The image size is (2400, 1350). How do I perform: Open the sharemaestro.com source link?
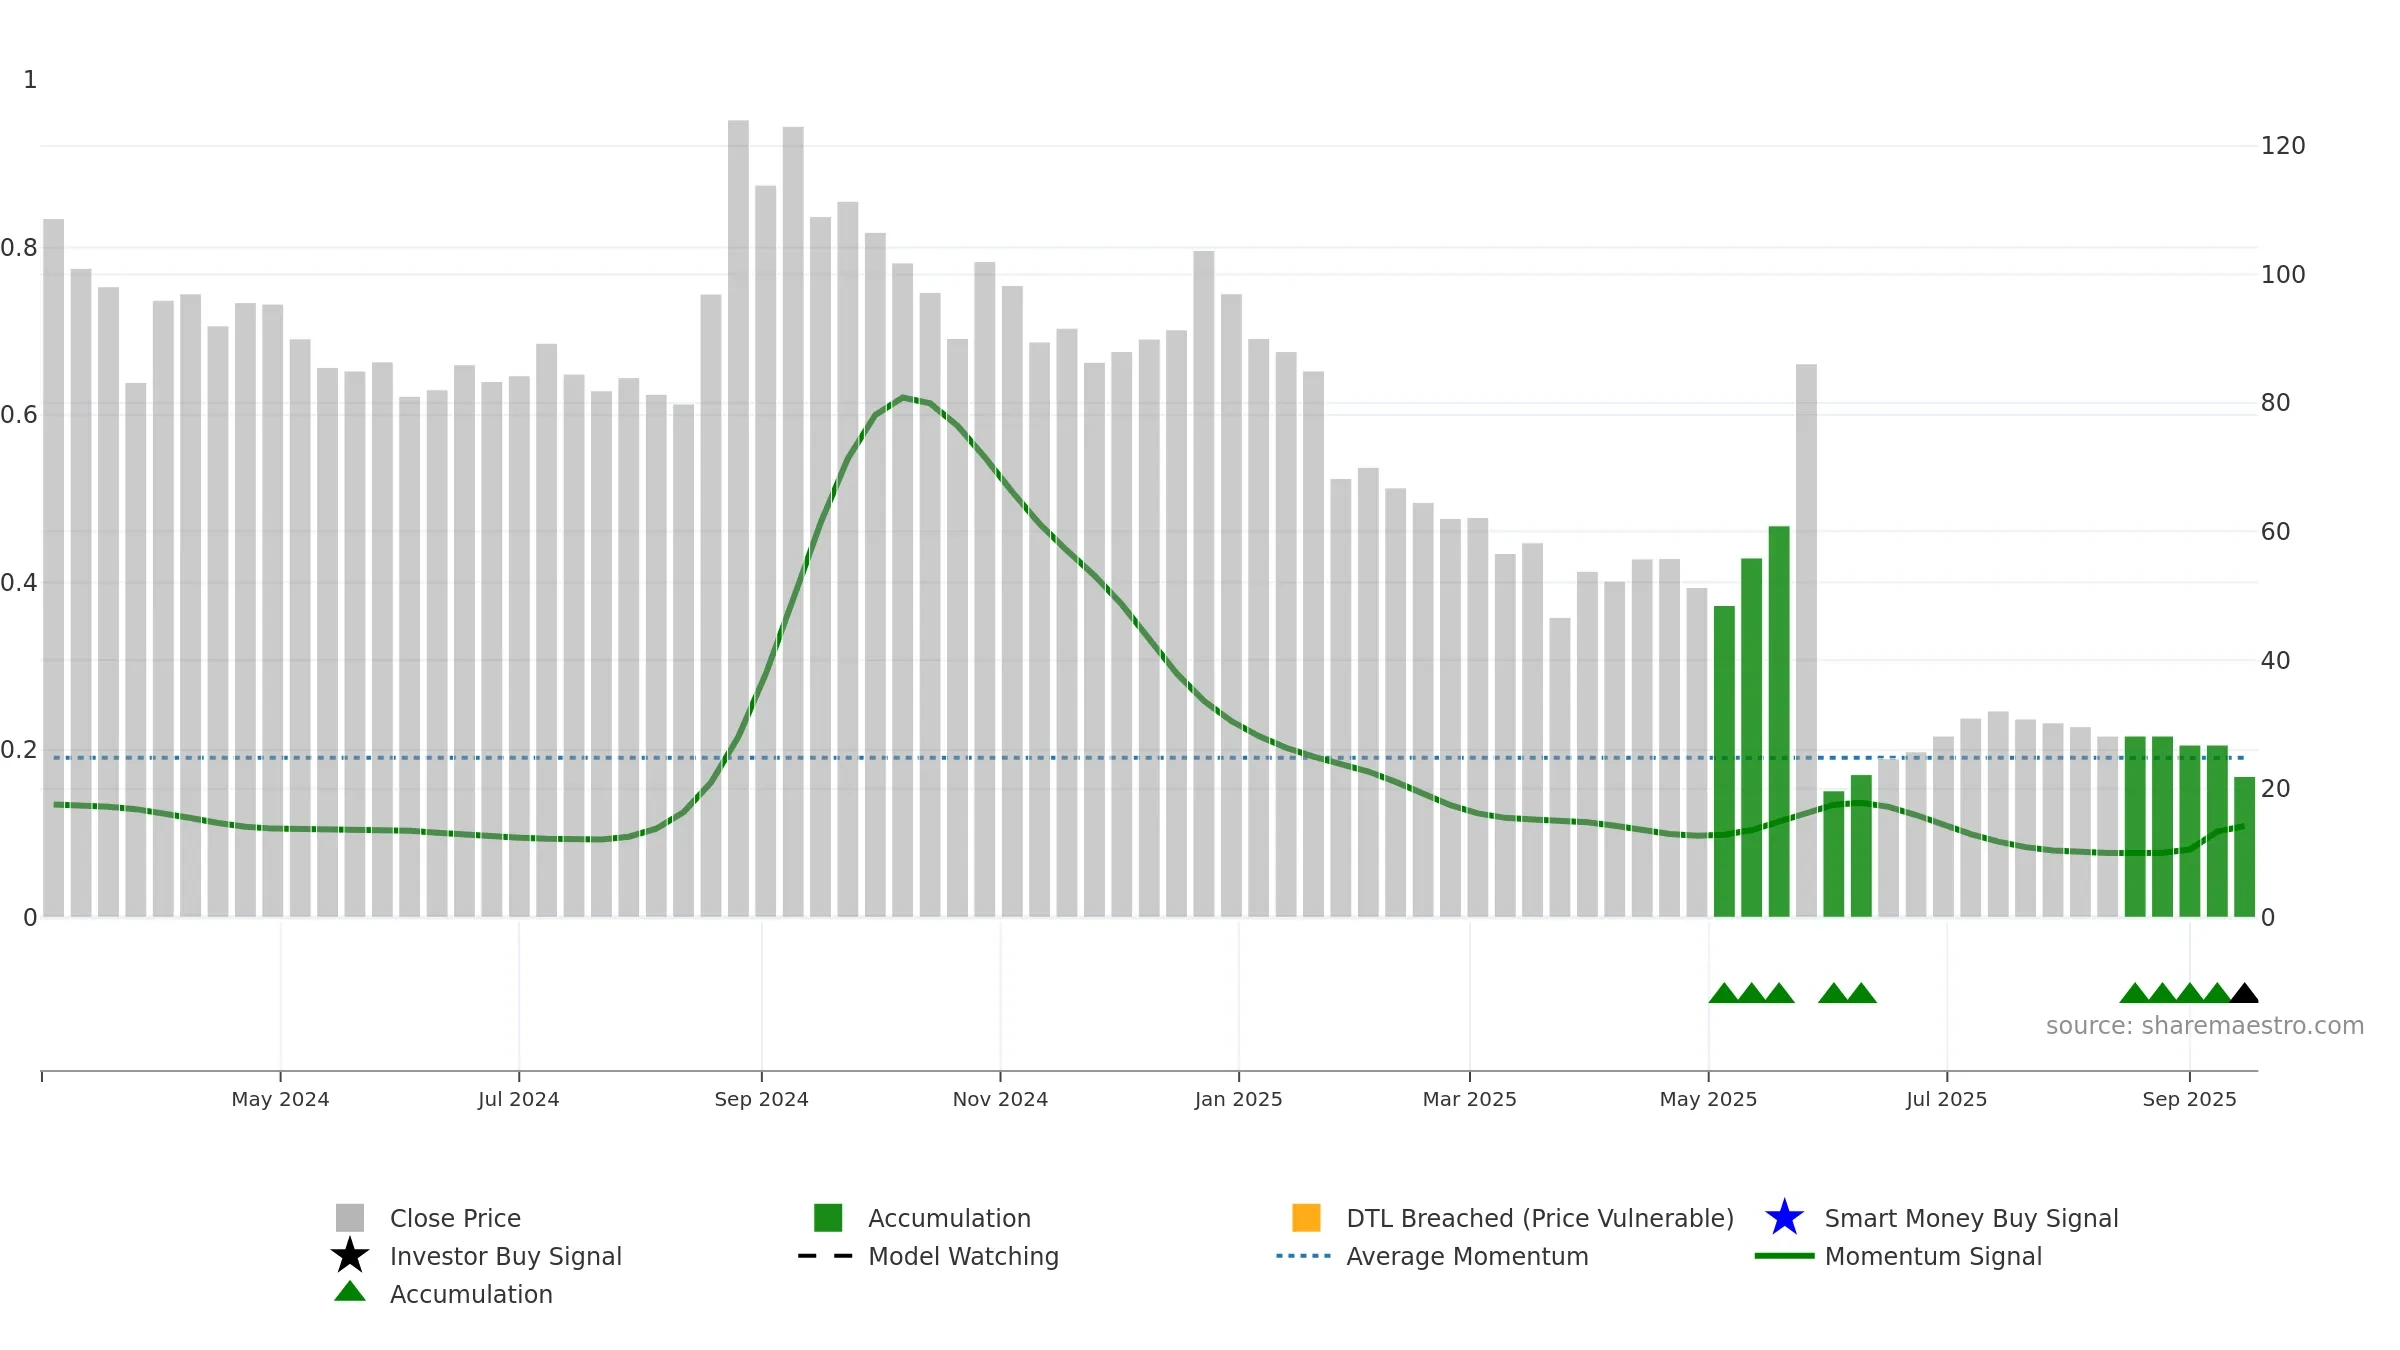tap(2205, 1026)
